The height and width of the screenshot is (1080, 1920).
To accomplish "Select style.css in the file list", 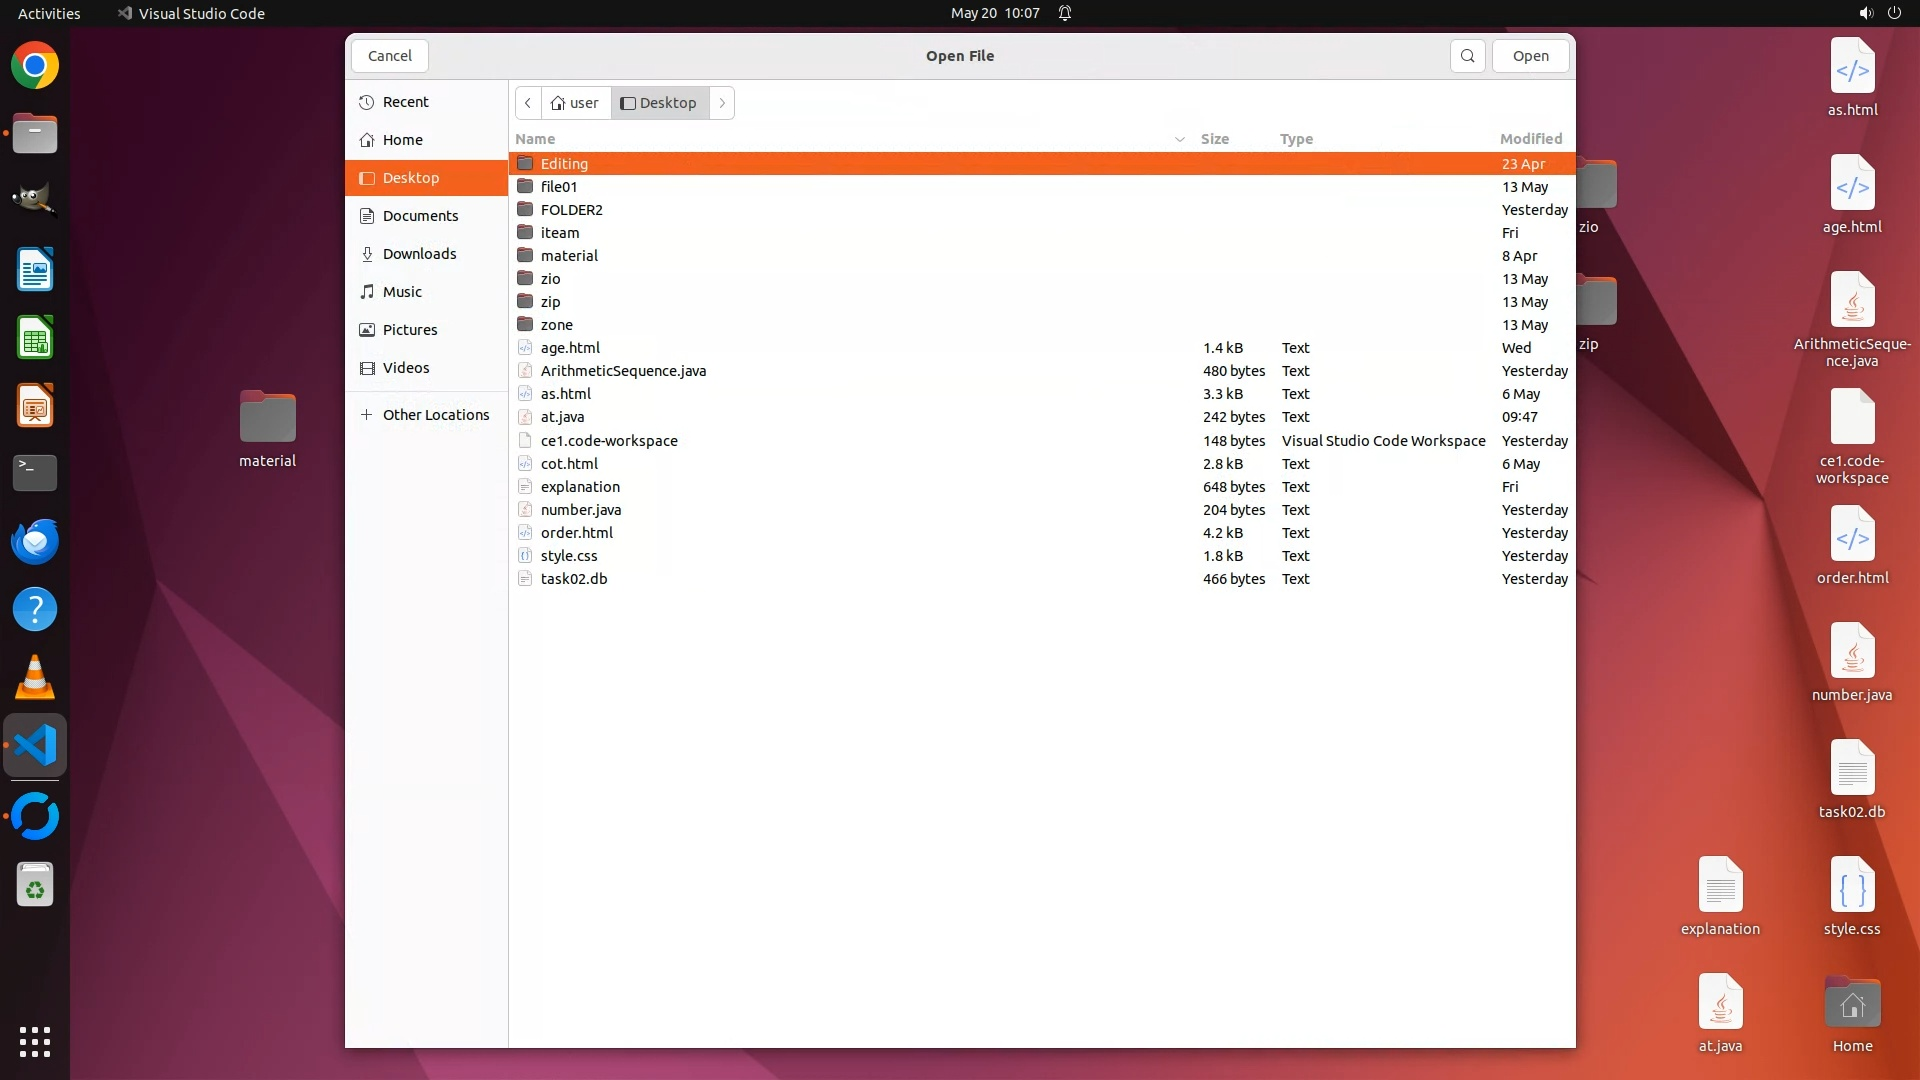I will point(568,556).
